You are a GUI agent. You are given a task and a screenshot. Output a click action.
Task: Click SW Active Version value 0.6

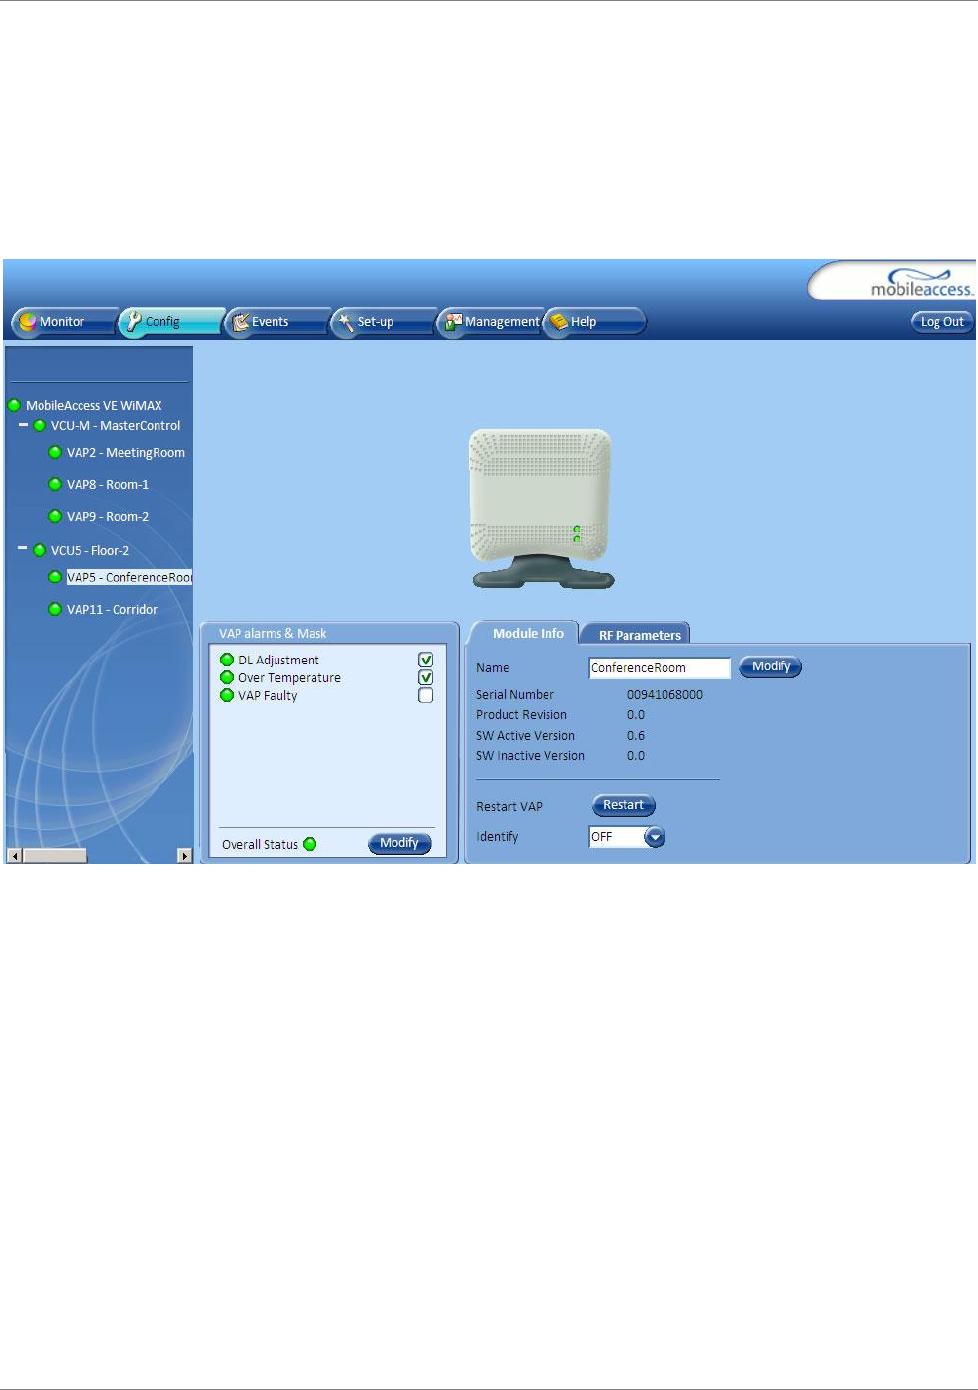point(636,736)
